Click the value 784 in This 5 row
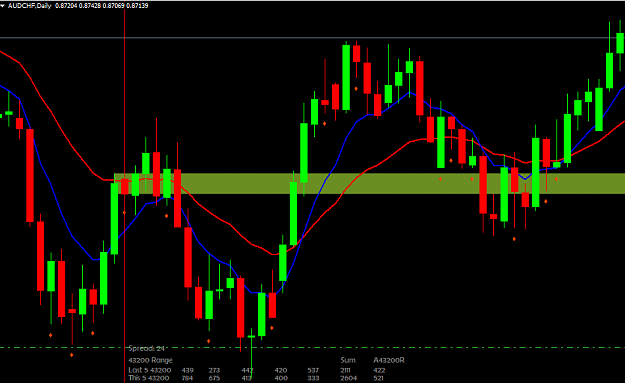Viewport: 625px width, 383px height. tap(187, 378)
